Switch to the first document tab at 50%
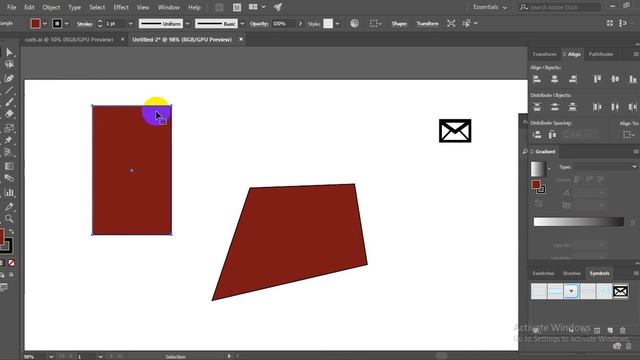Screen dimensions: 640x360 point(69,40)
